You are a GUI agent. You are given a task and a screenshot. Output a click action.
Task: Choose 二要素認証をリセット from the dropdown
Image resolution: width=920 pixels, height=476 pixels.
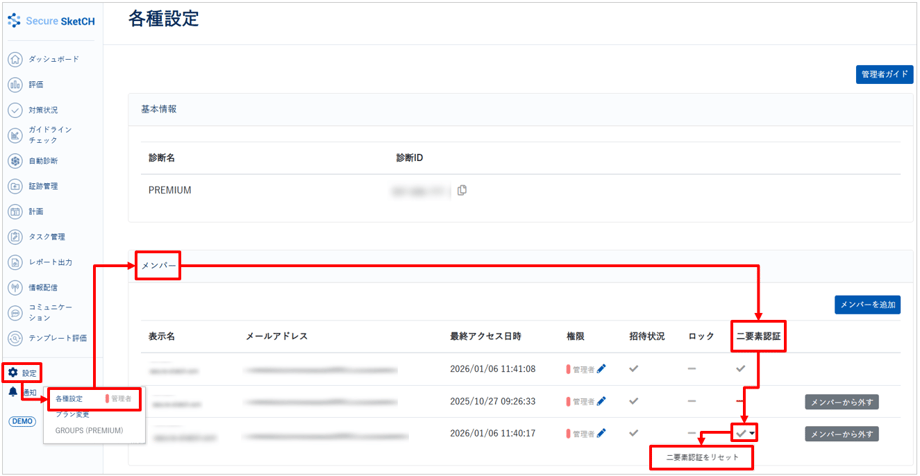click(x=701, y=457)
